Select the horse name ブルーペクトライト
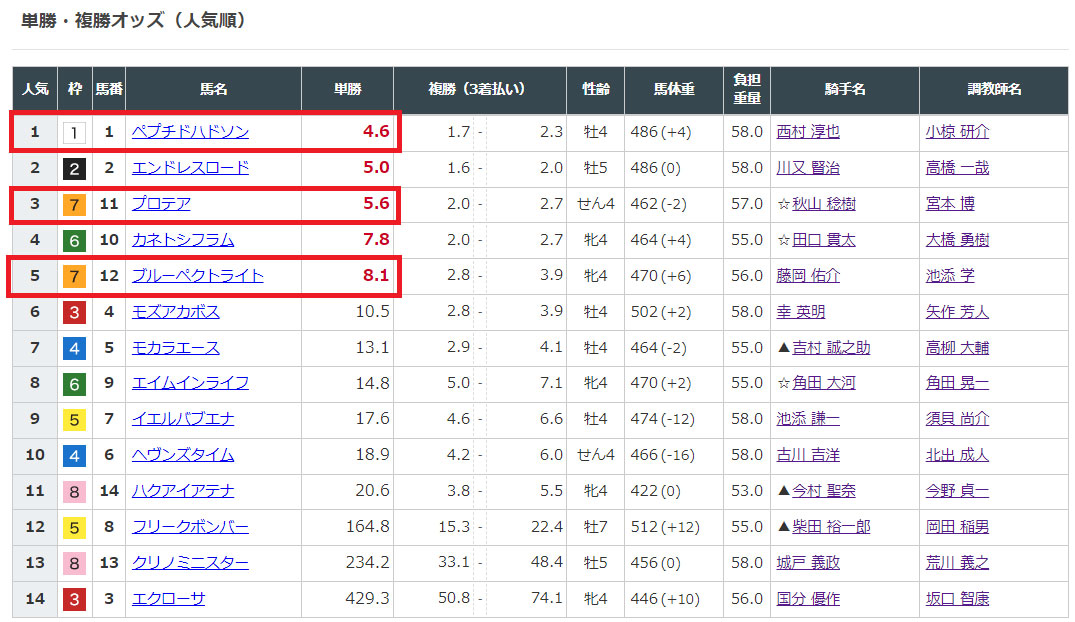 click(x=197, y=276)
